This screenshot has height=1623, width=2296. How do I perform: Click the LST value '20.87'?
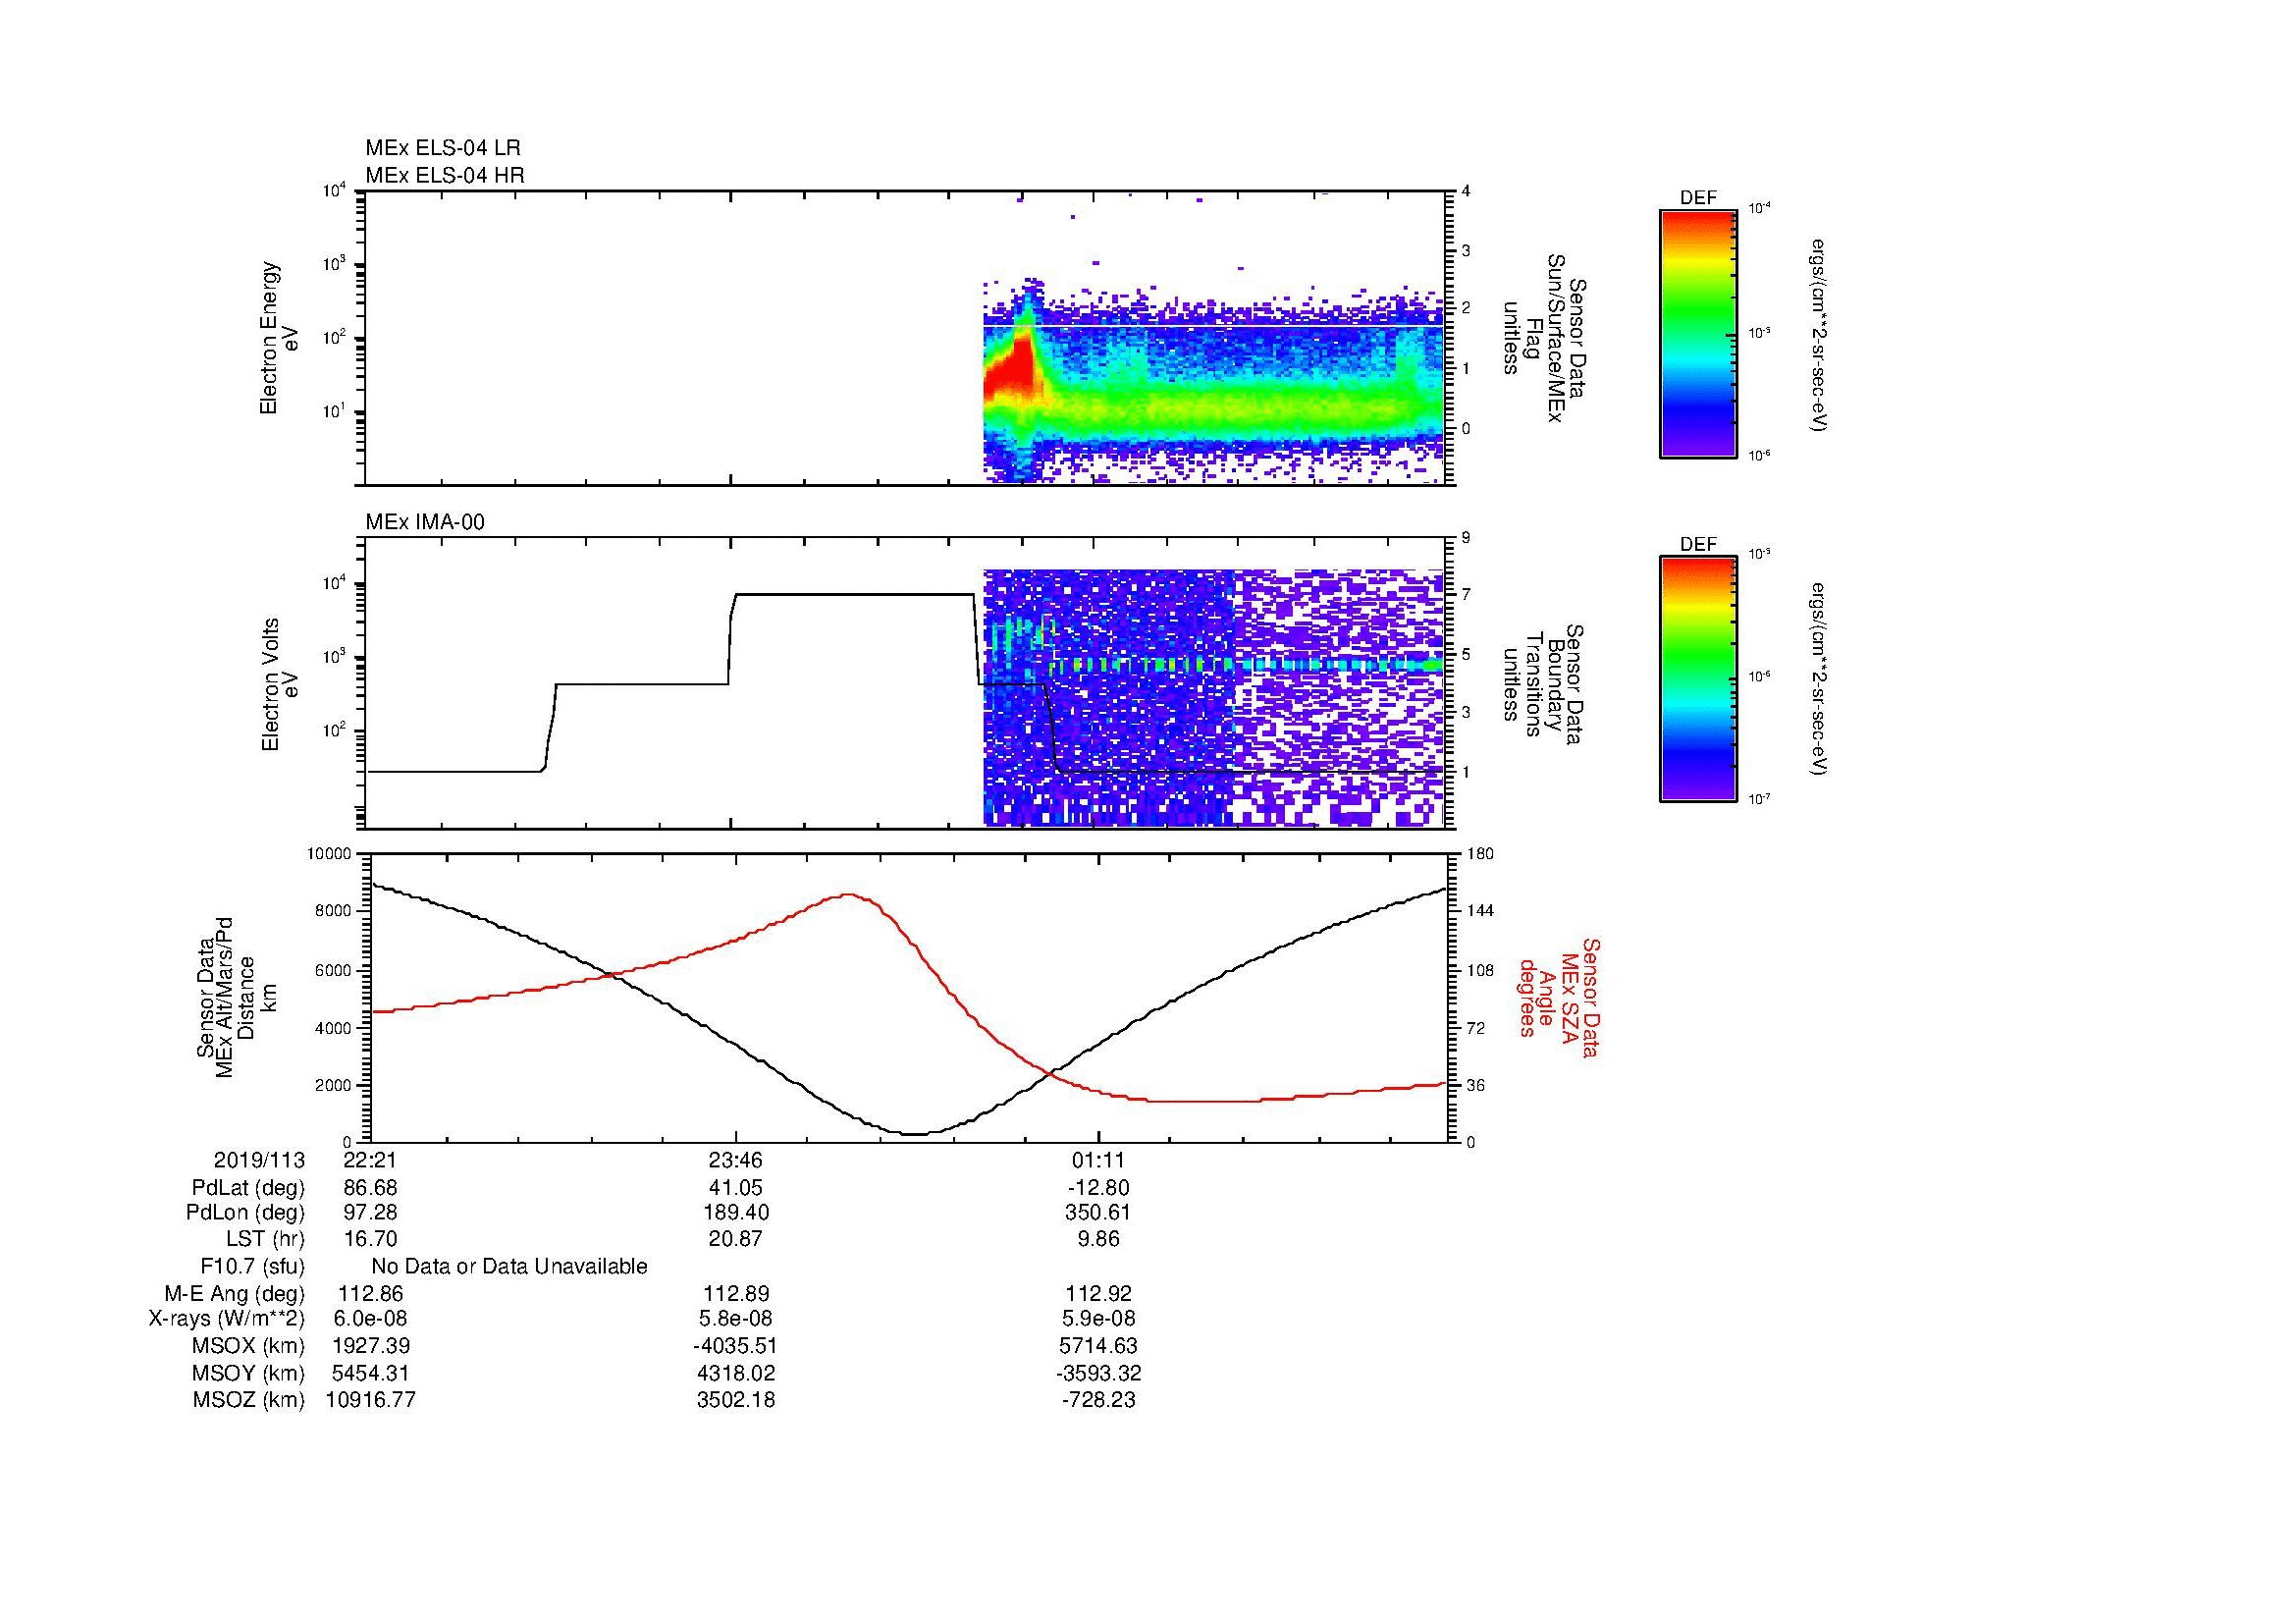click(x=736, y=1239)
